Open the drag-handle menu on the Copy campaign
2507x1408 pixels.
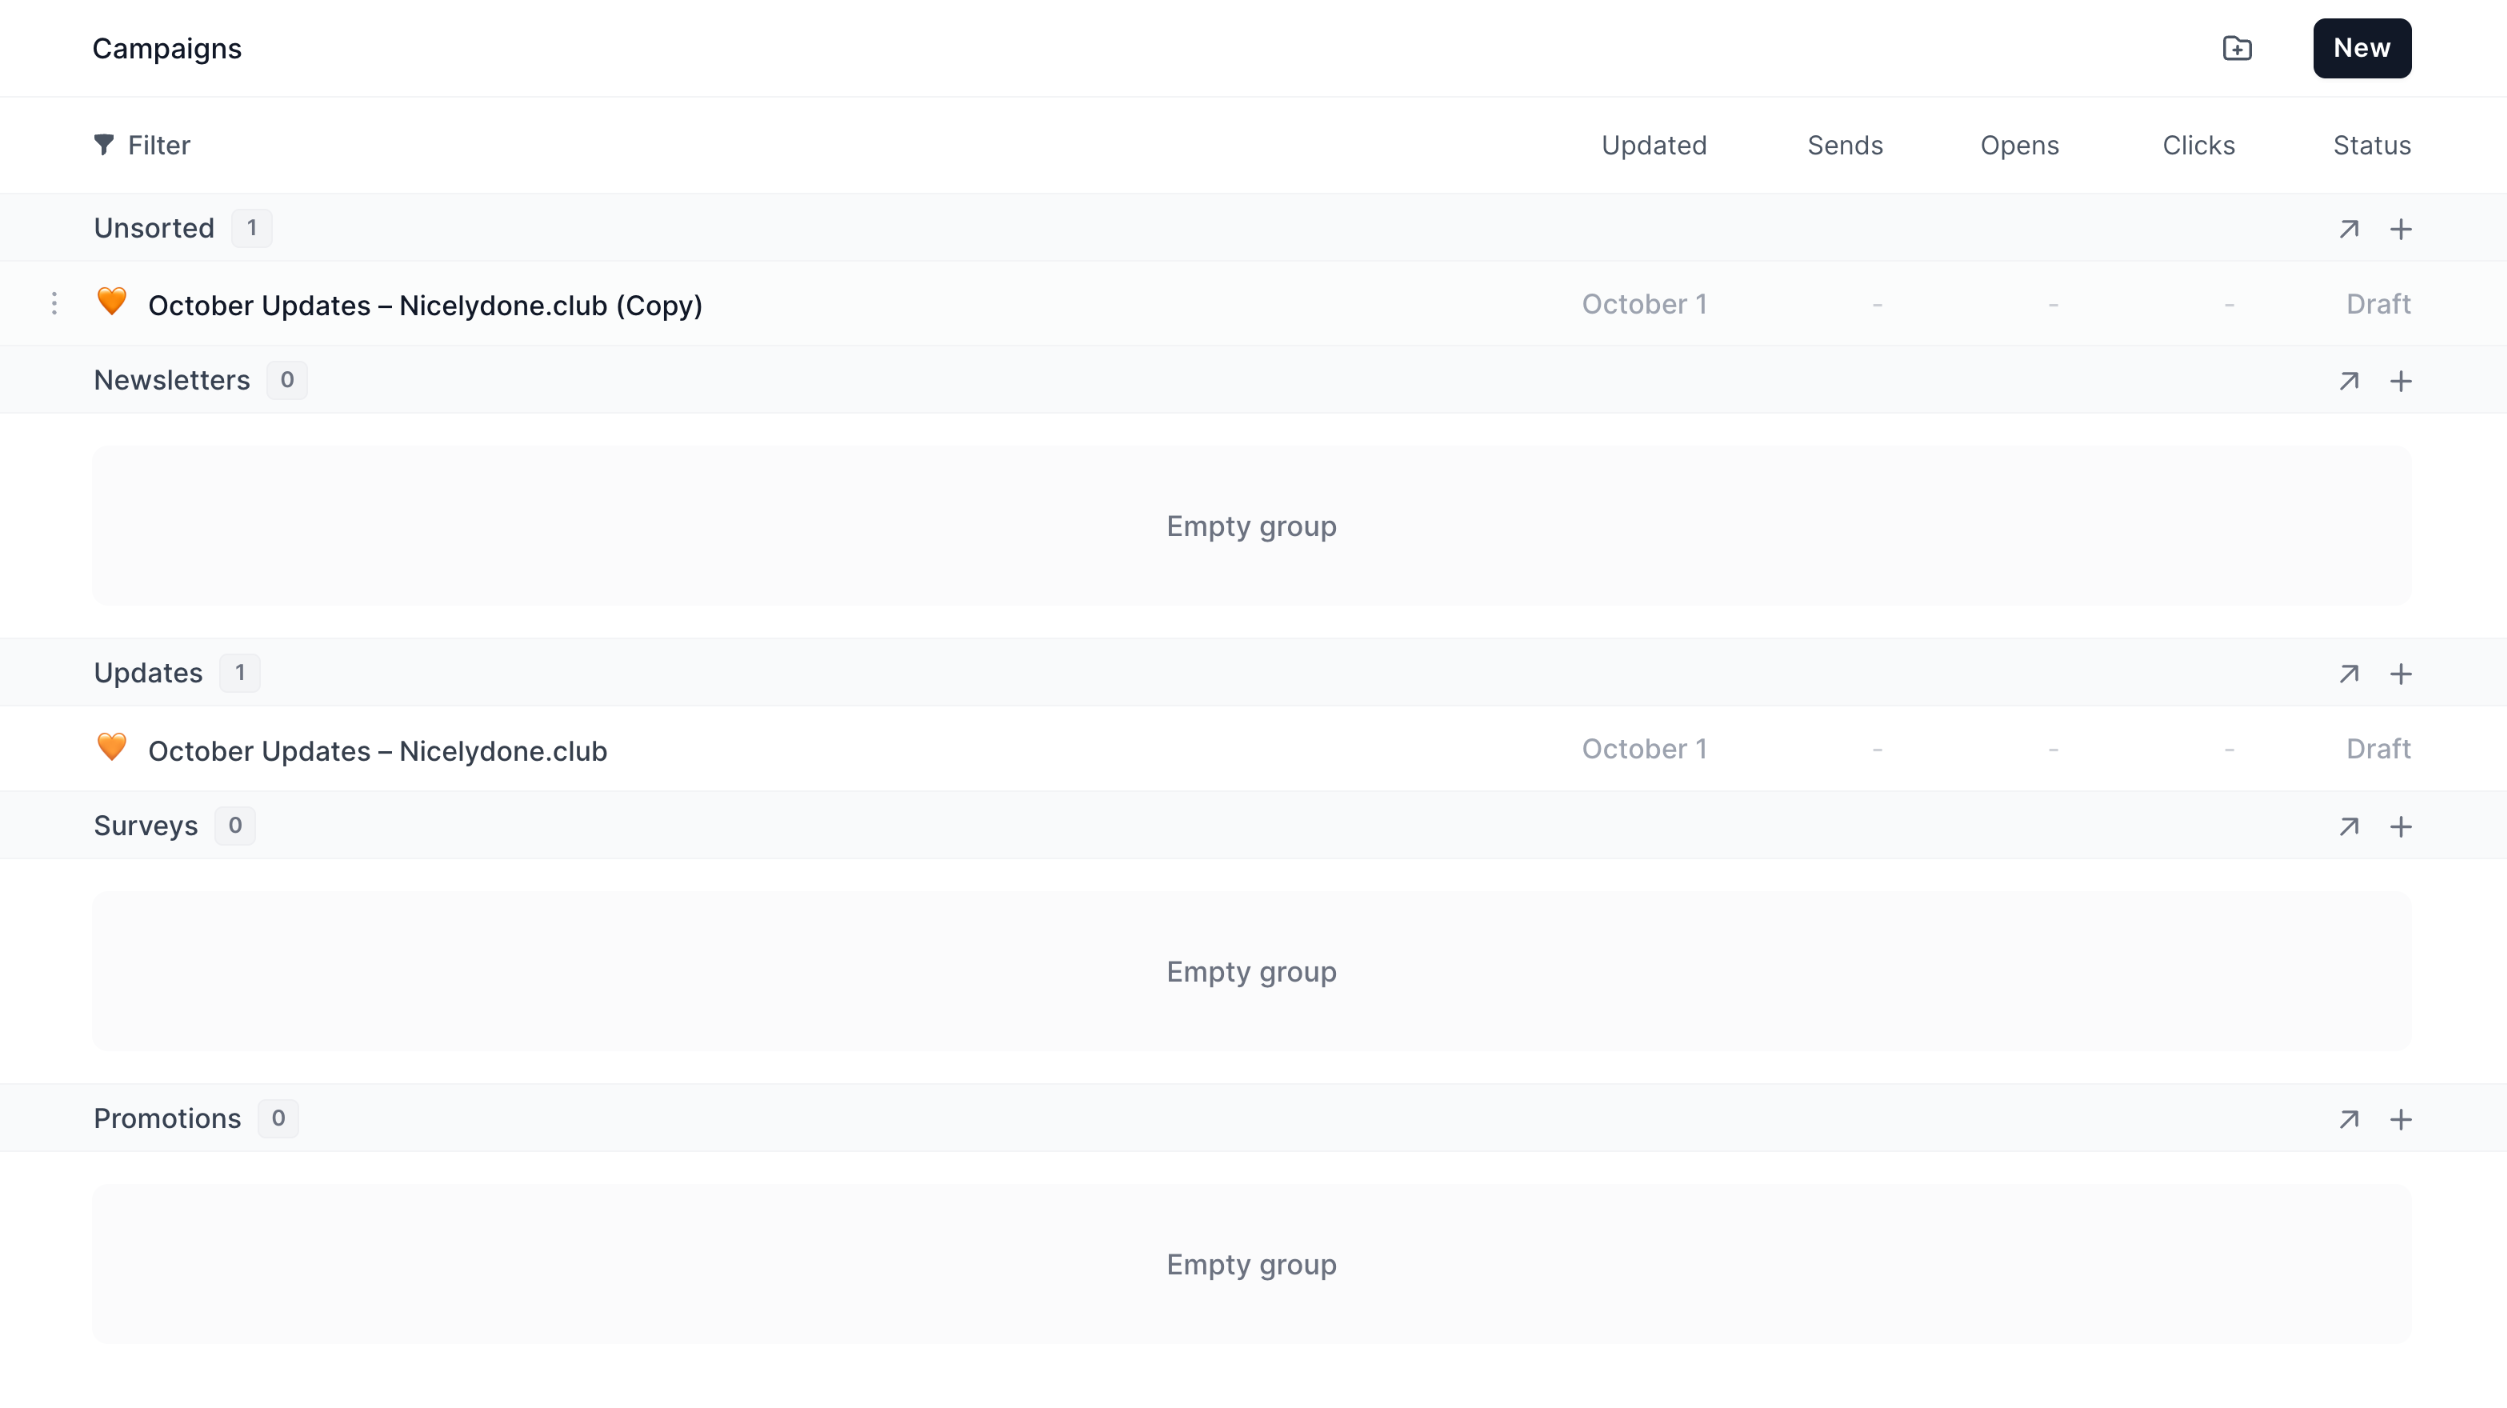tap(54, 303)
